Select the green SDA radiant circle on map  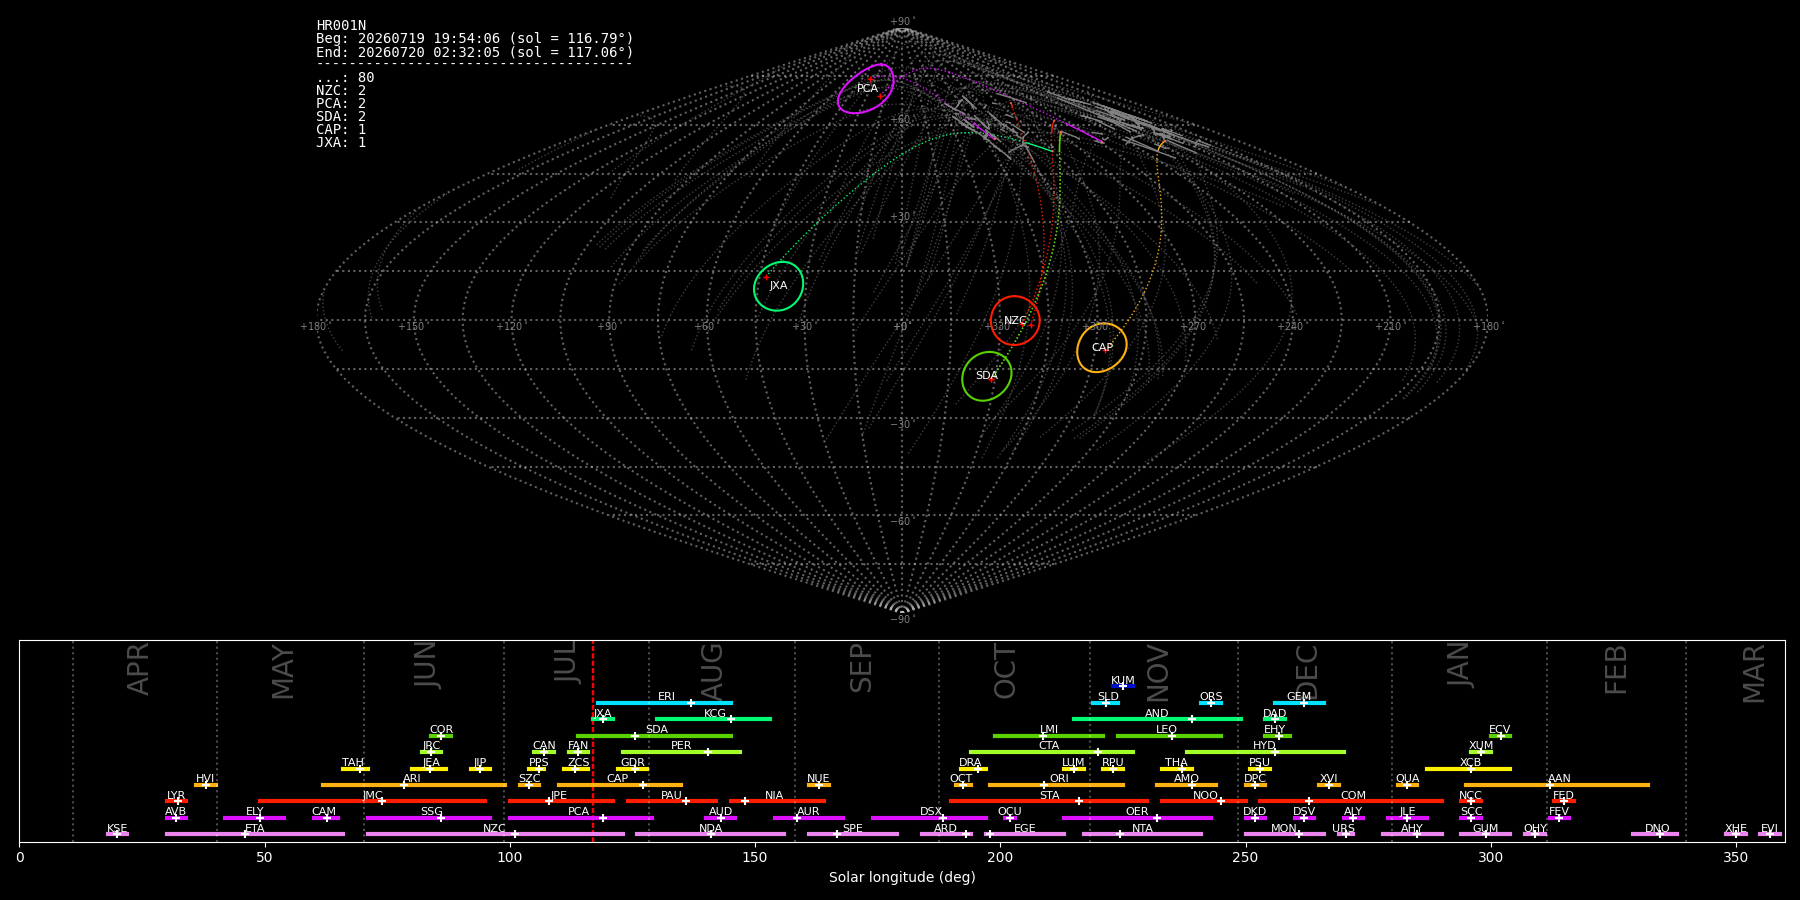click(987, 376)
